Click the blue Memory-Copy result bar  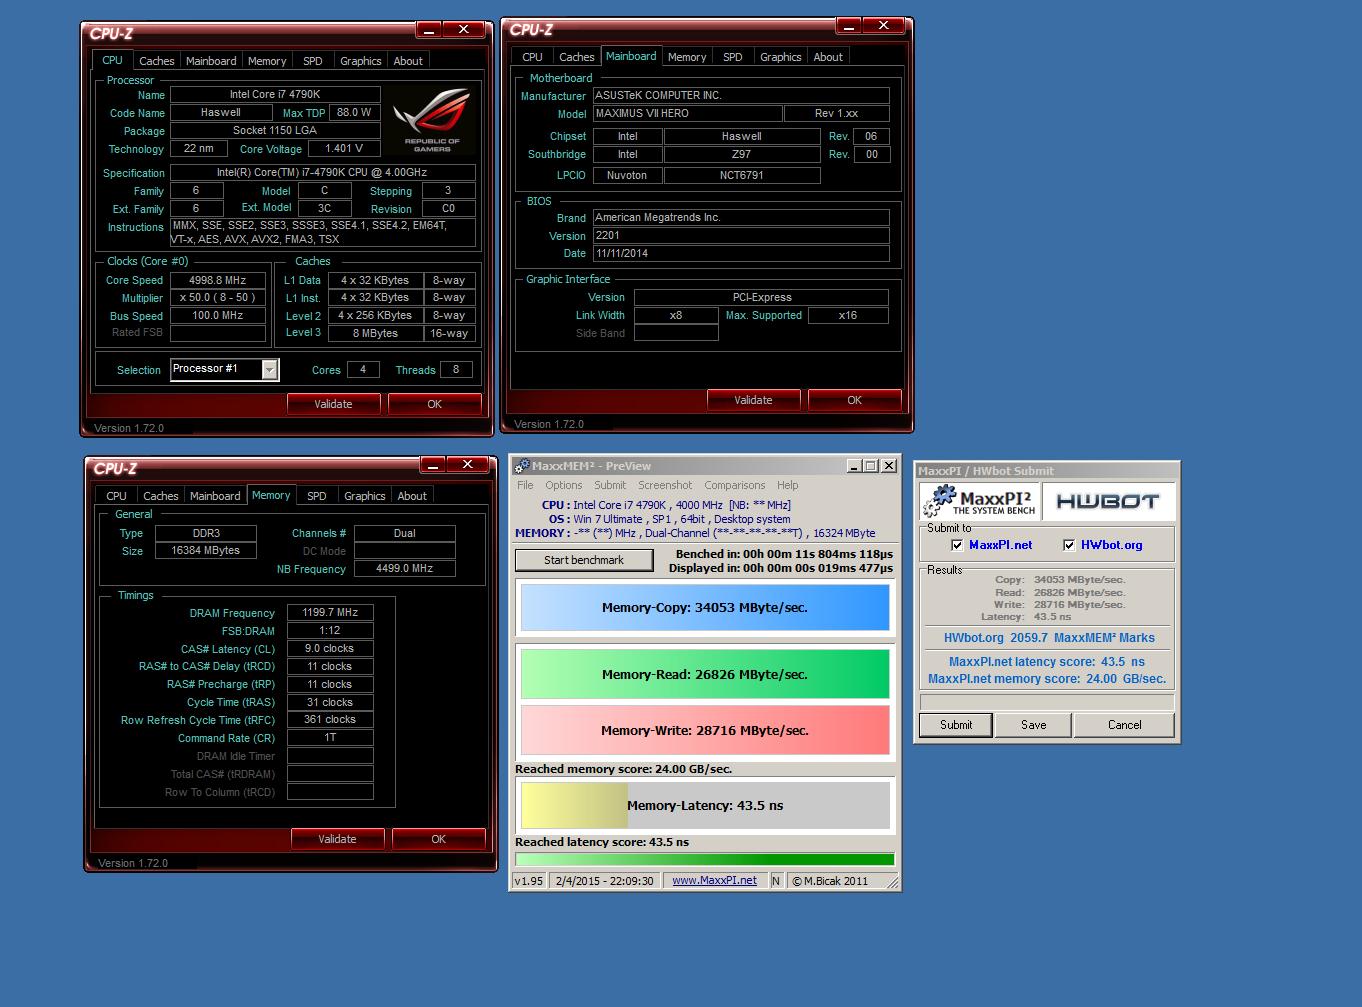click(x=705, y=607)
